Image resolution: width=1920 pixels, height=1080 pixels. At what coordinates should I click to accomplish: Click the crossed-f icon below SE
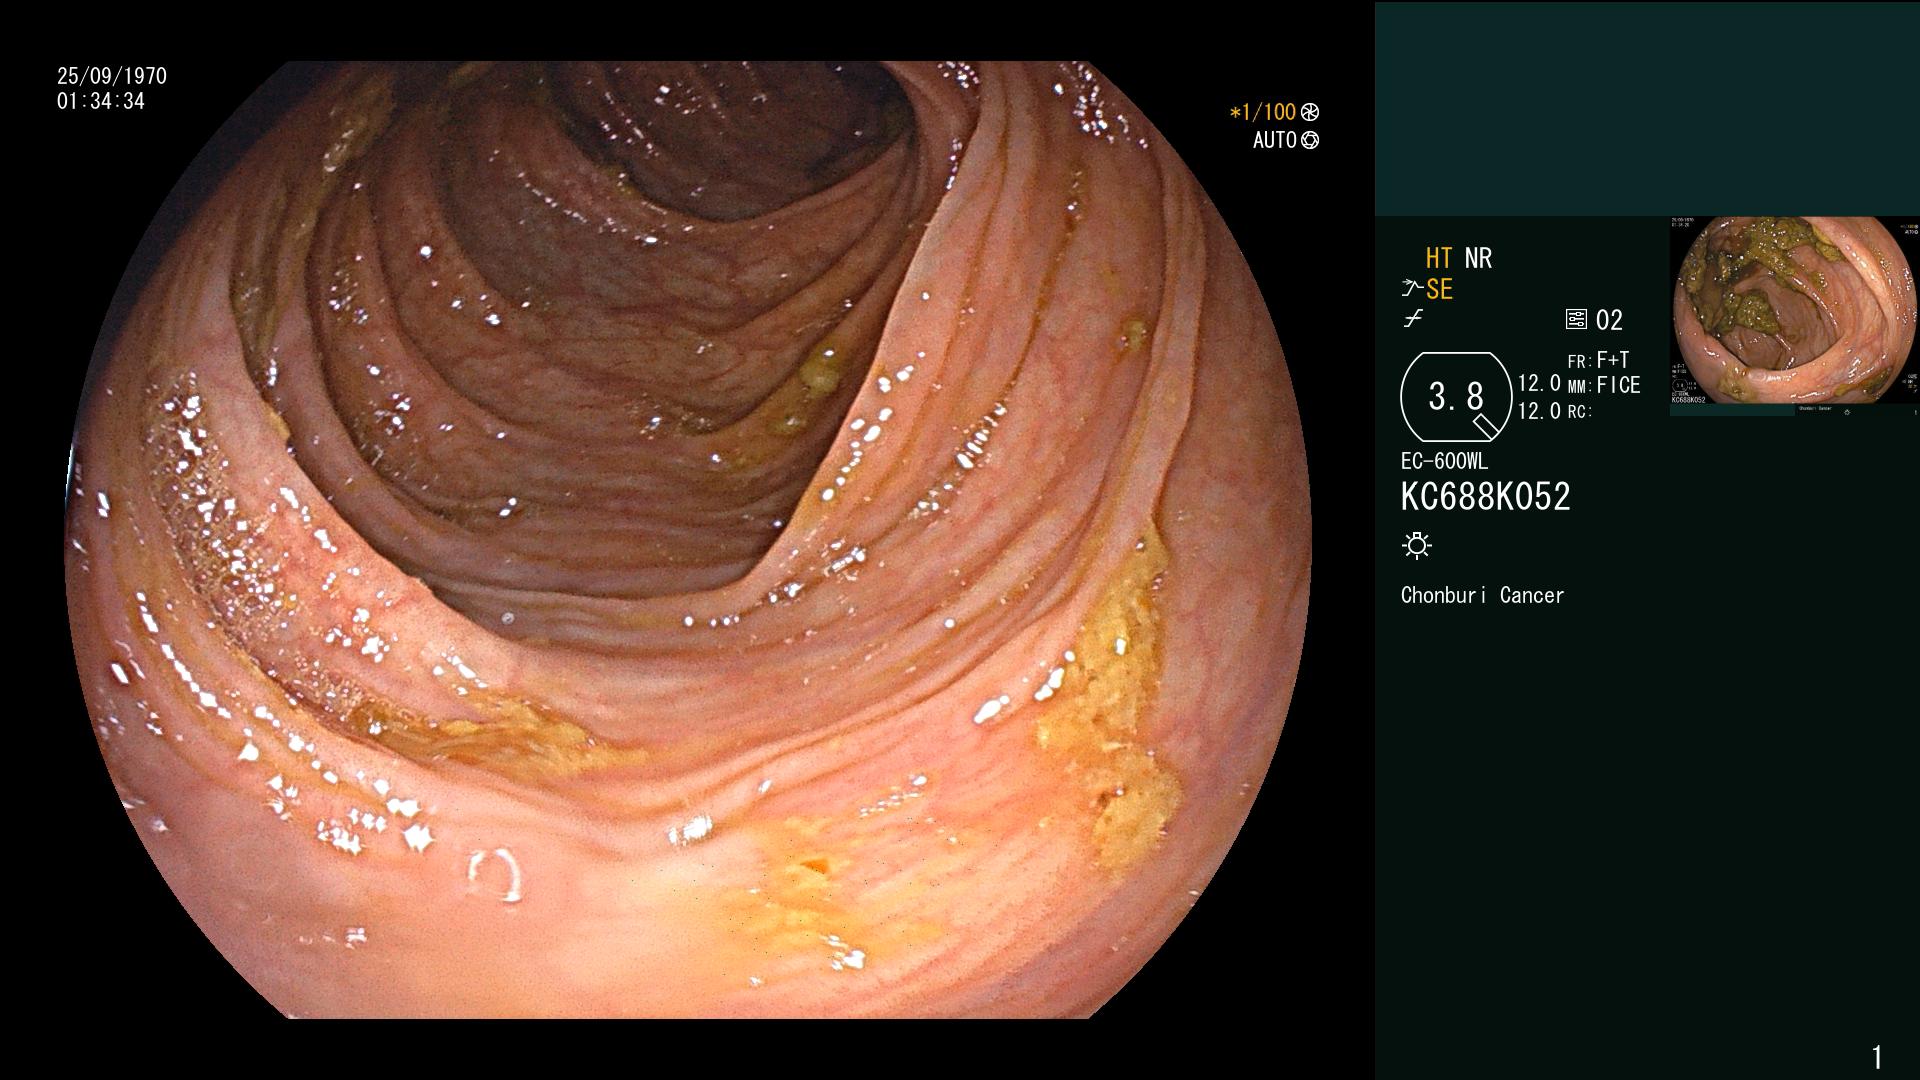click(x=1414, y=319)
